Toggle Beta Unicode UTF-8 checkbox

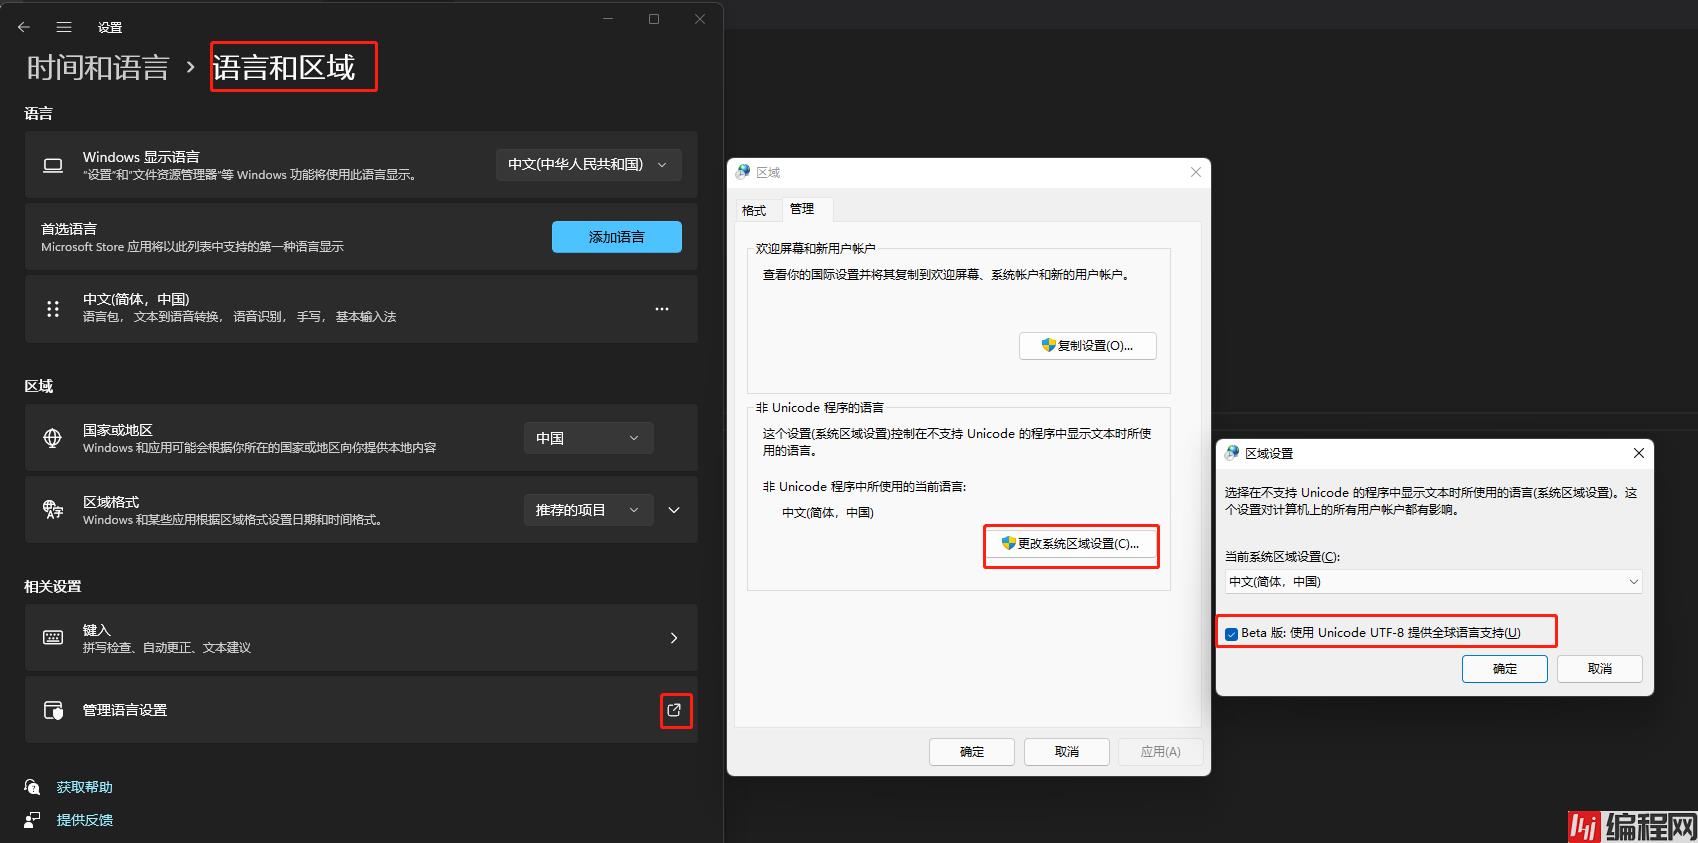coord(1232,633)
